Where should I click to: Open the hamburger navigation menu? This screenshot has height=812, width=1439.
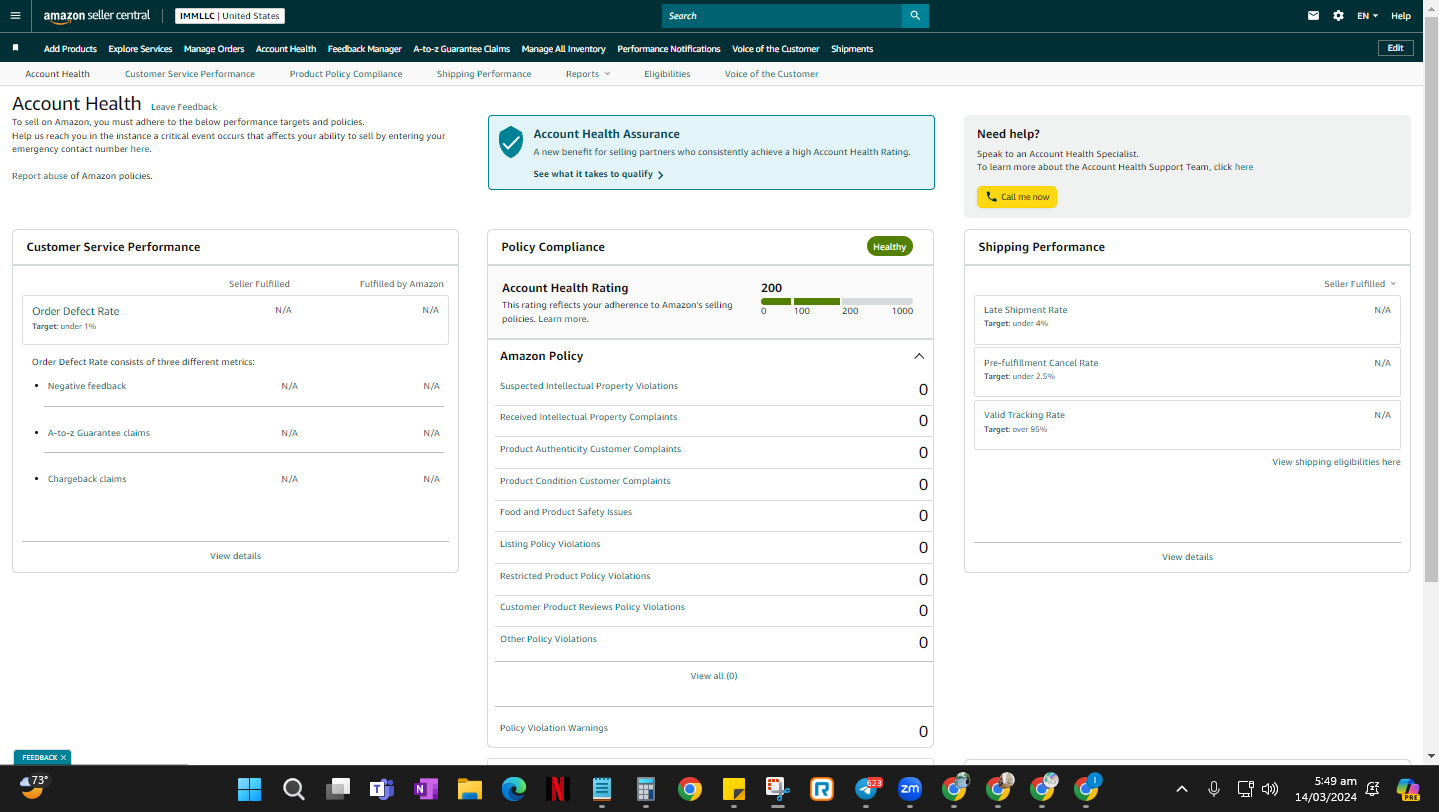coord(14,16)
